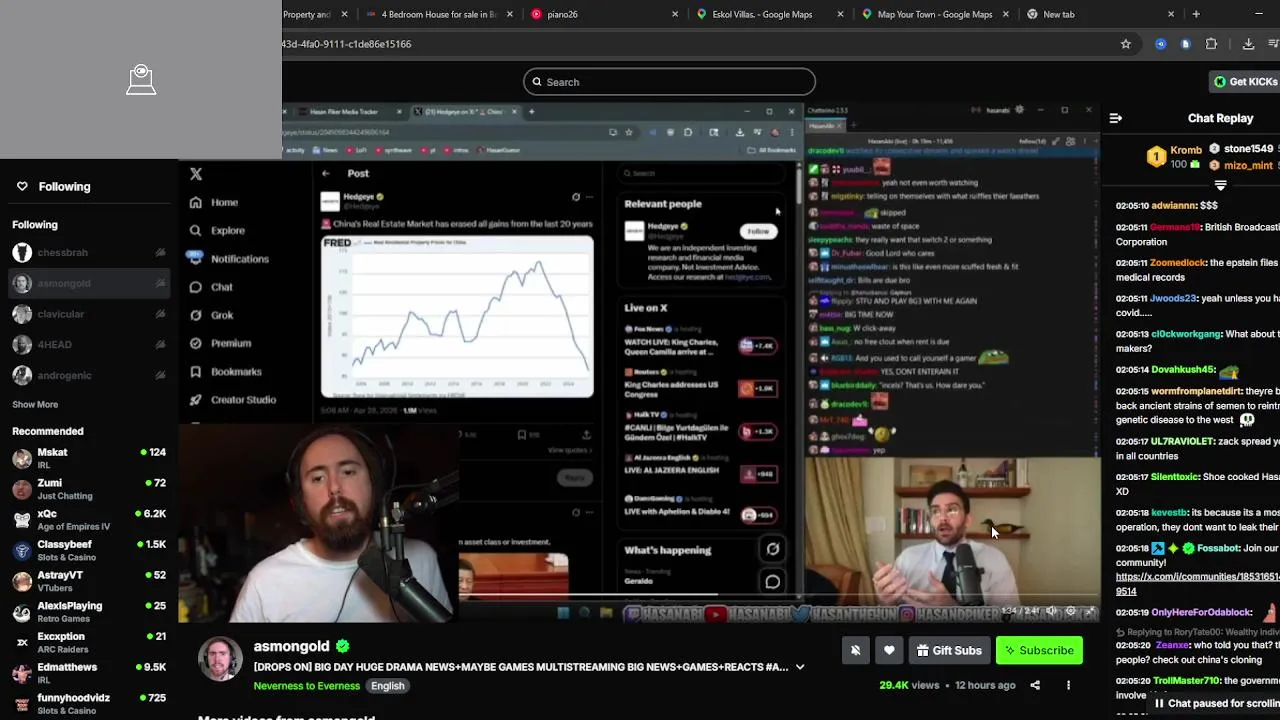This screenshot has width=1280, height=720.
Task: Open asmongold's profile avatar below the video
Action: coord(220,659)
